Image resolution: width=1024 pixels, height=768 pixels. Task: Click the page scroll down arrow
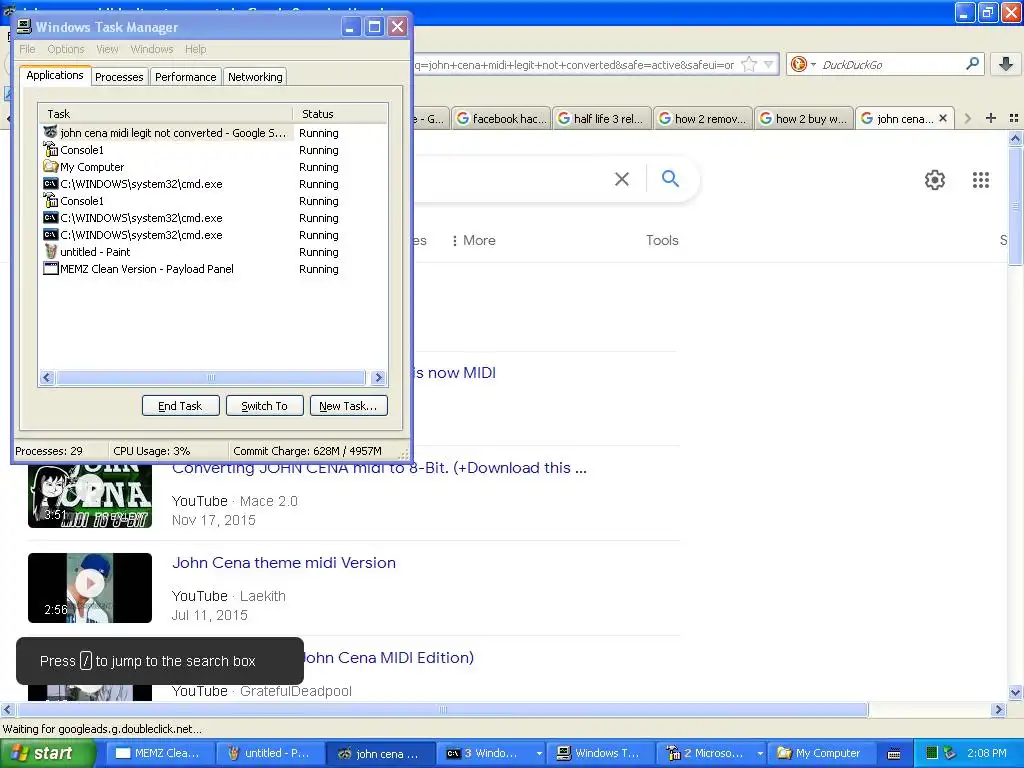click(x=1015, y=692)
